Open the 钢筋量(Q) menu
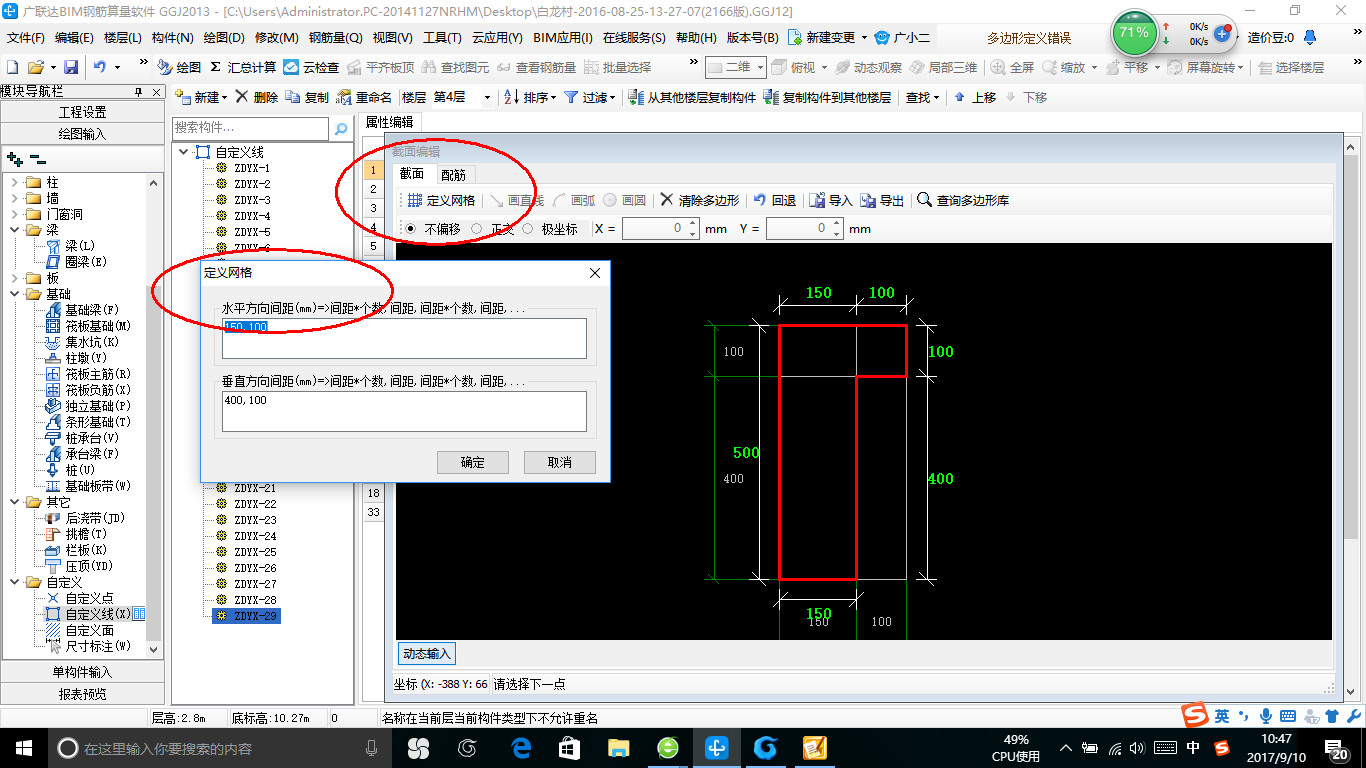The height and width of the screenshot is (768, 1366). click(335, 38)
